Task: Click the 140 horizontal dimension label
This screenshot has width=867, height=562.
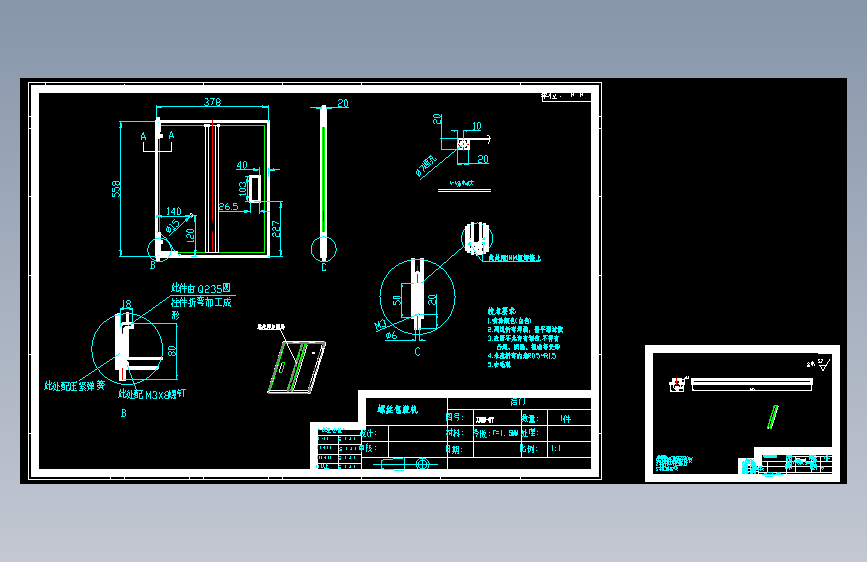Action: (x=174, y=211)
